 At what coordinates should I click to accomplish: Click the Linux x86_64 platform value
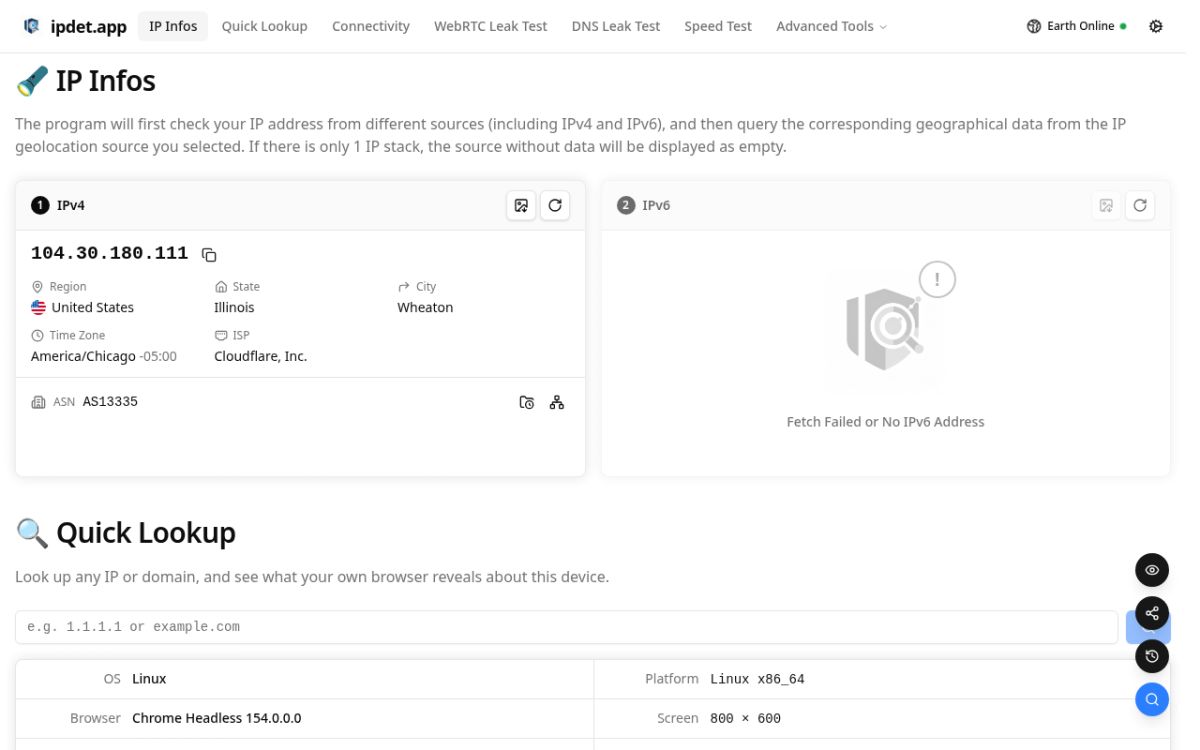tap(757, 679)
